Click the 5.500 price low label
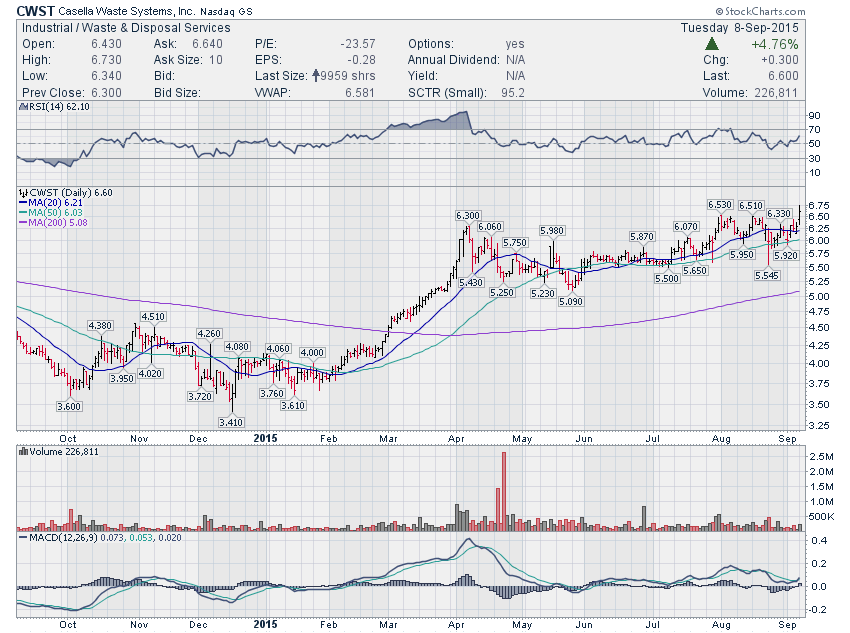This screenshot has height=633, width=850. coord(667,278)
